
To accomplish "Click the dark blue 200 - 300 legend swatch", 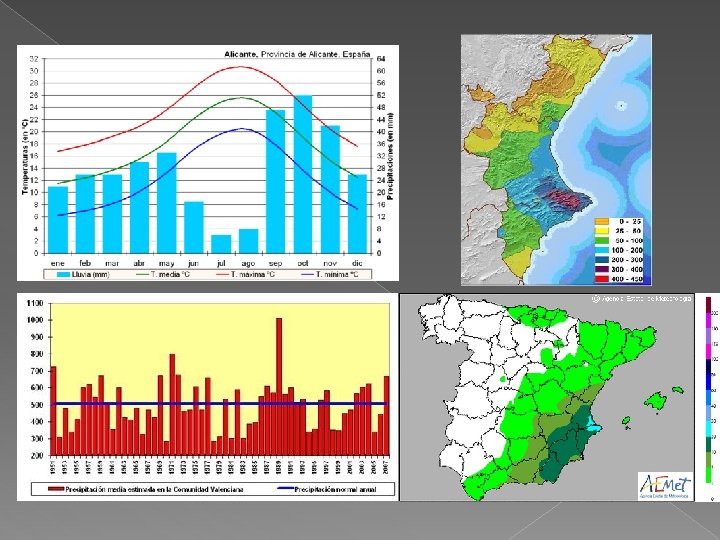I will pyautogui.click(x=602, y=260).
